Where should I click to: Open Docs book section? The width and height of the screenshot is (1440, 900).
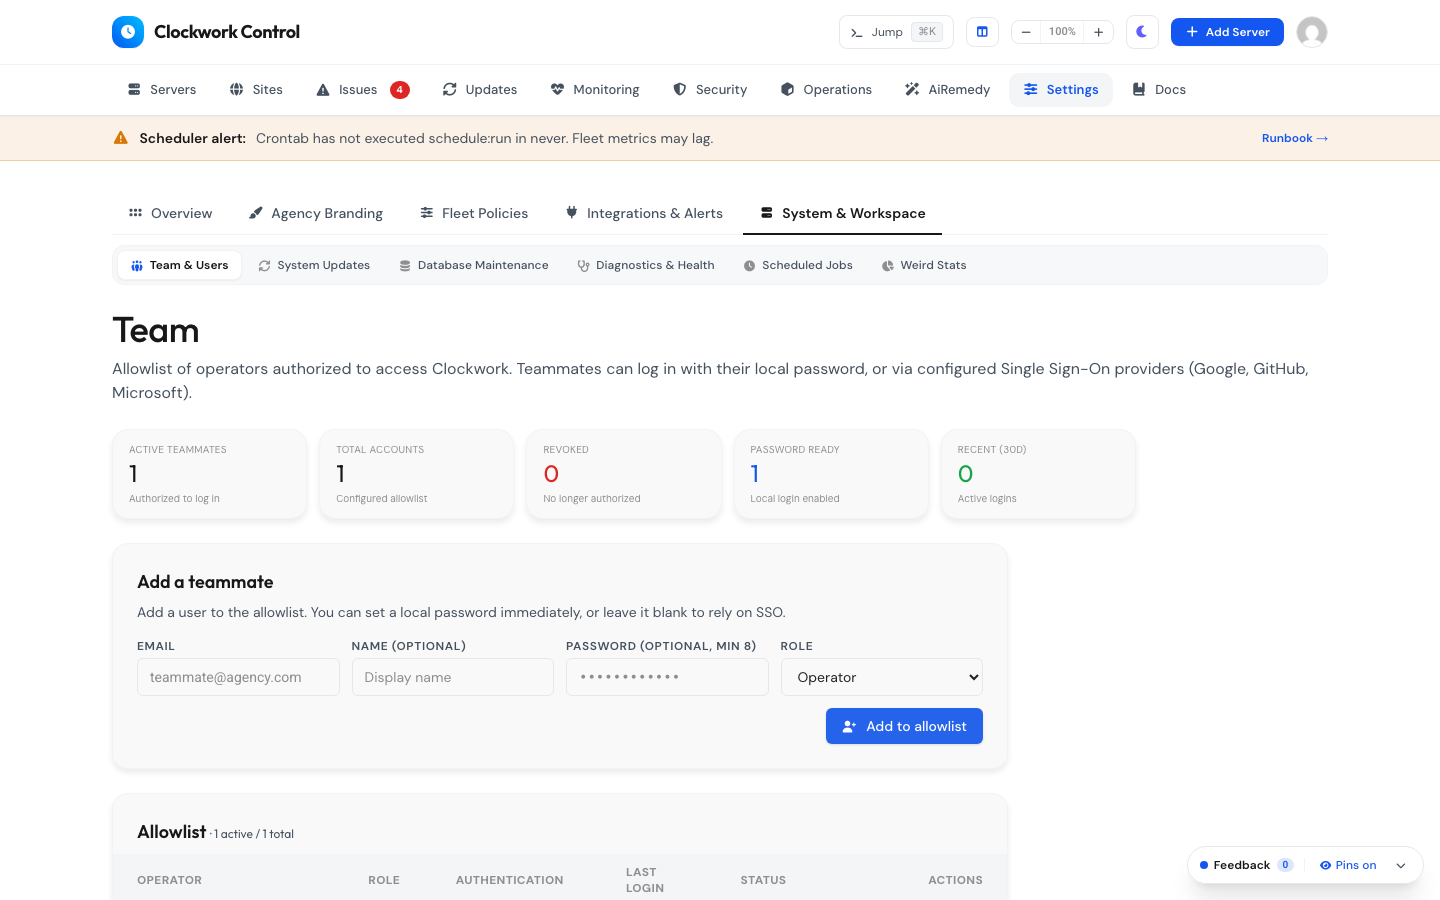click(x=1159, y=90)
